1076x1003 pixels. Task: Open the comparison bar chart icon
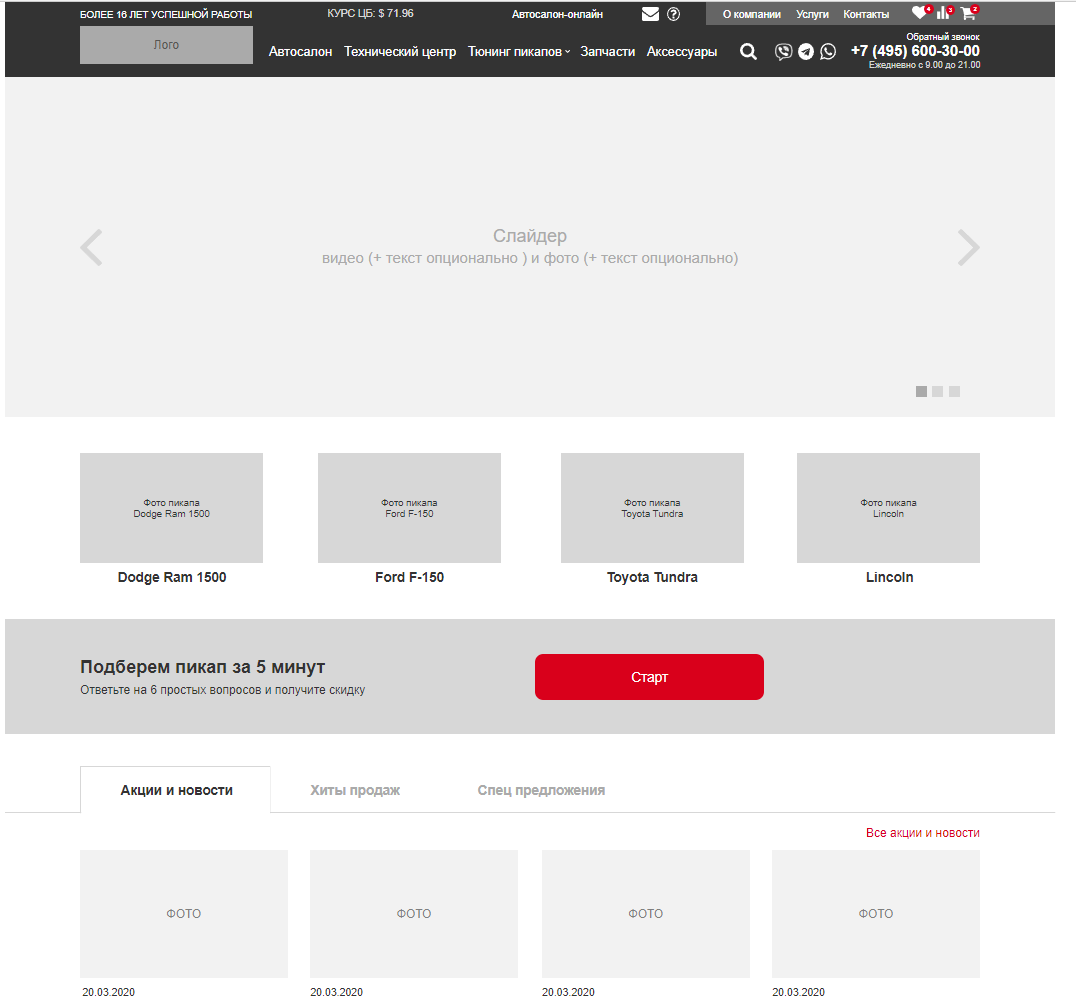(x=942, y=13)
